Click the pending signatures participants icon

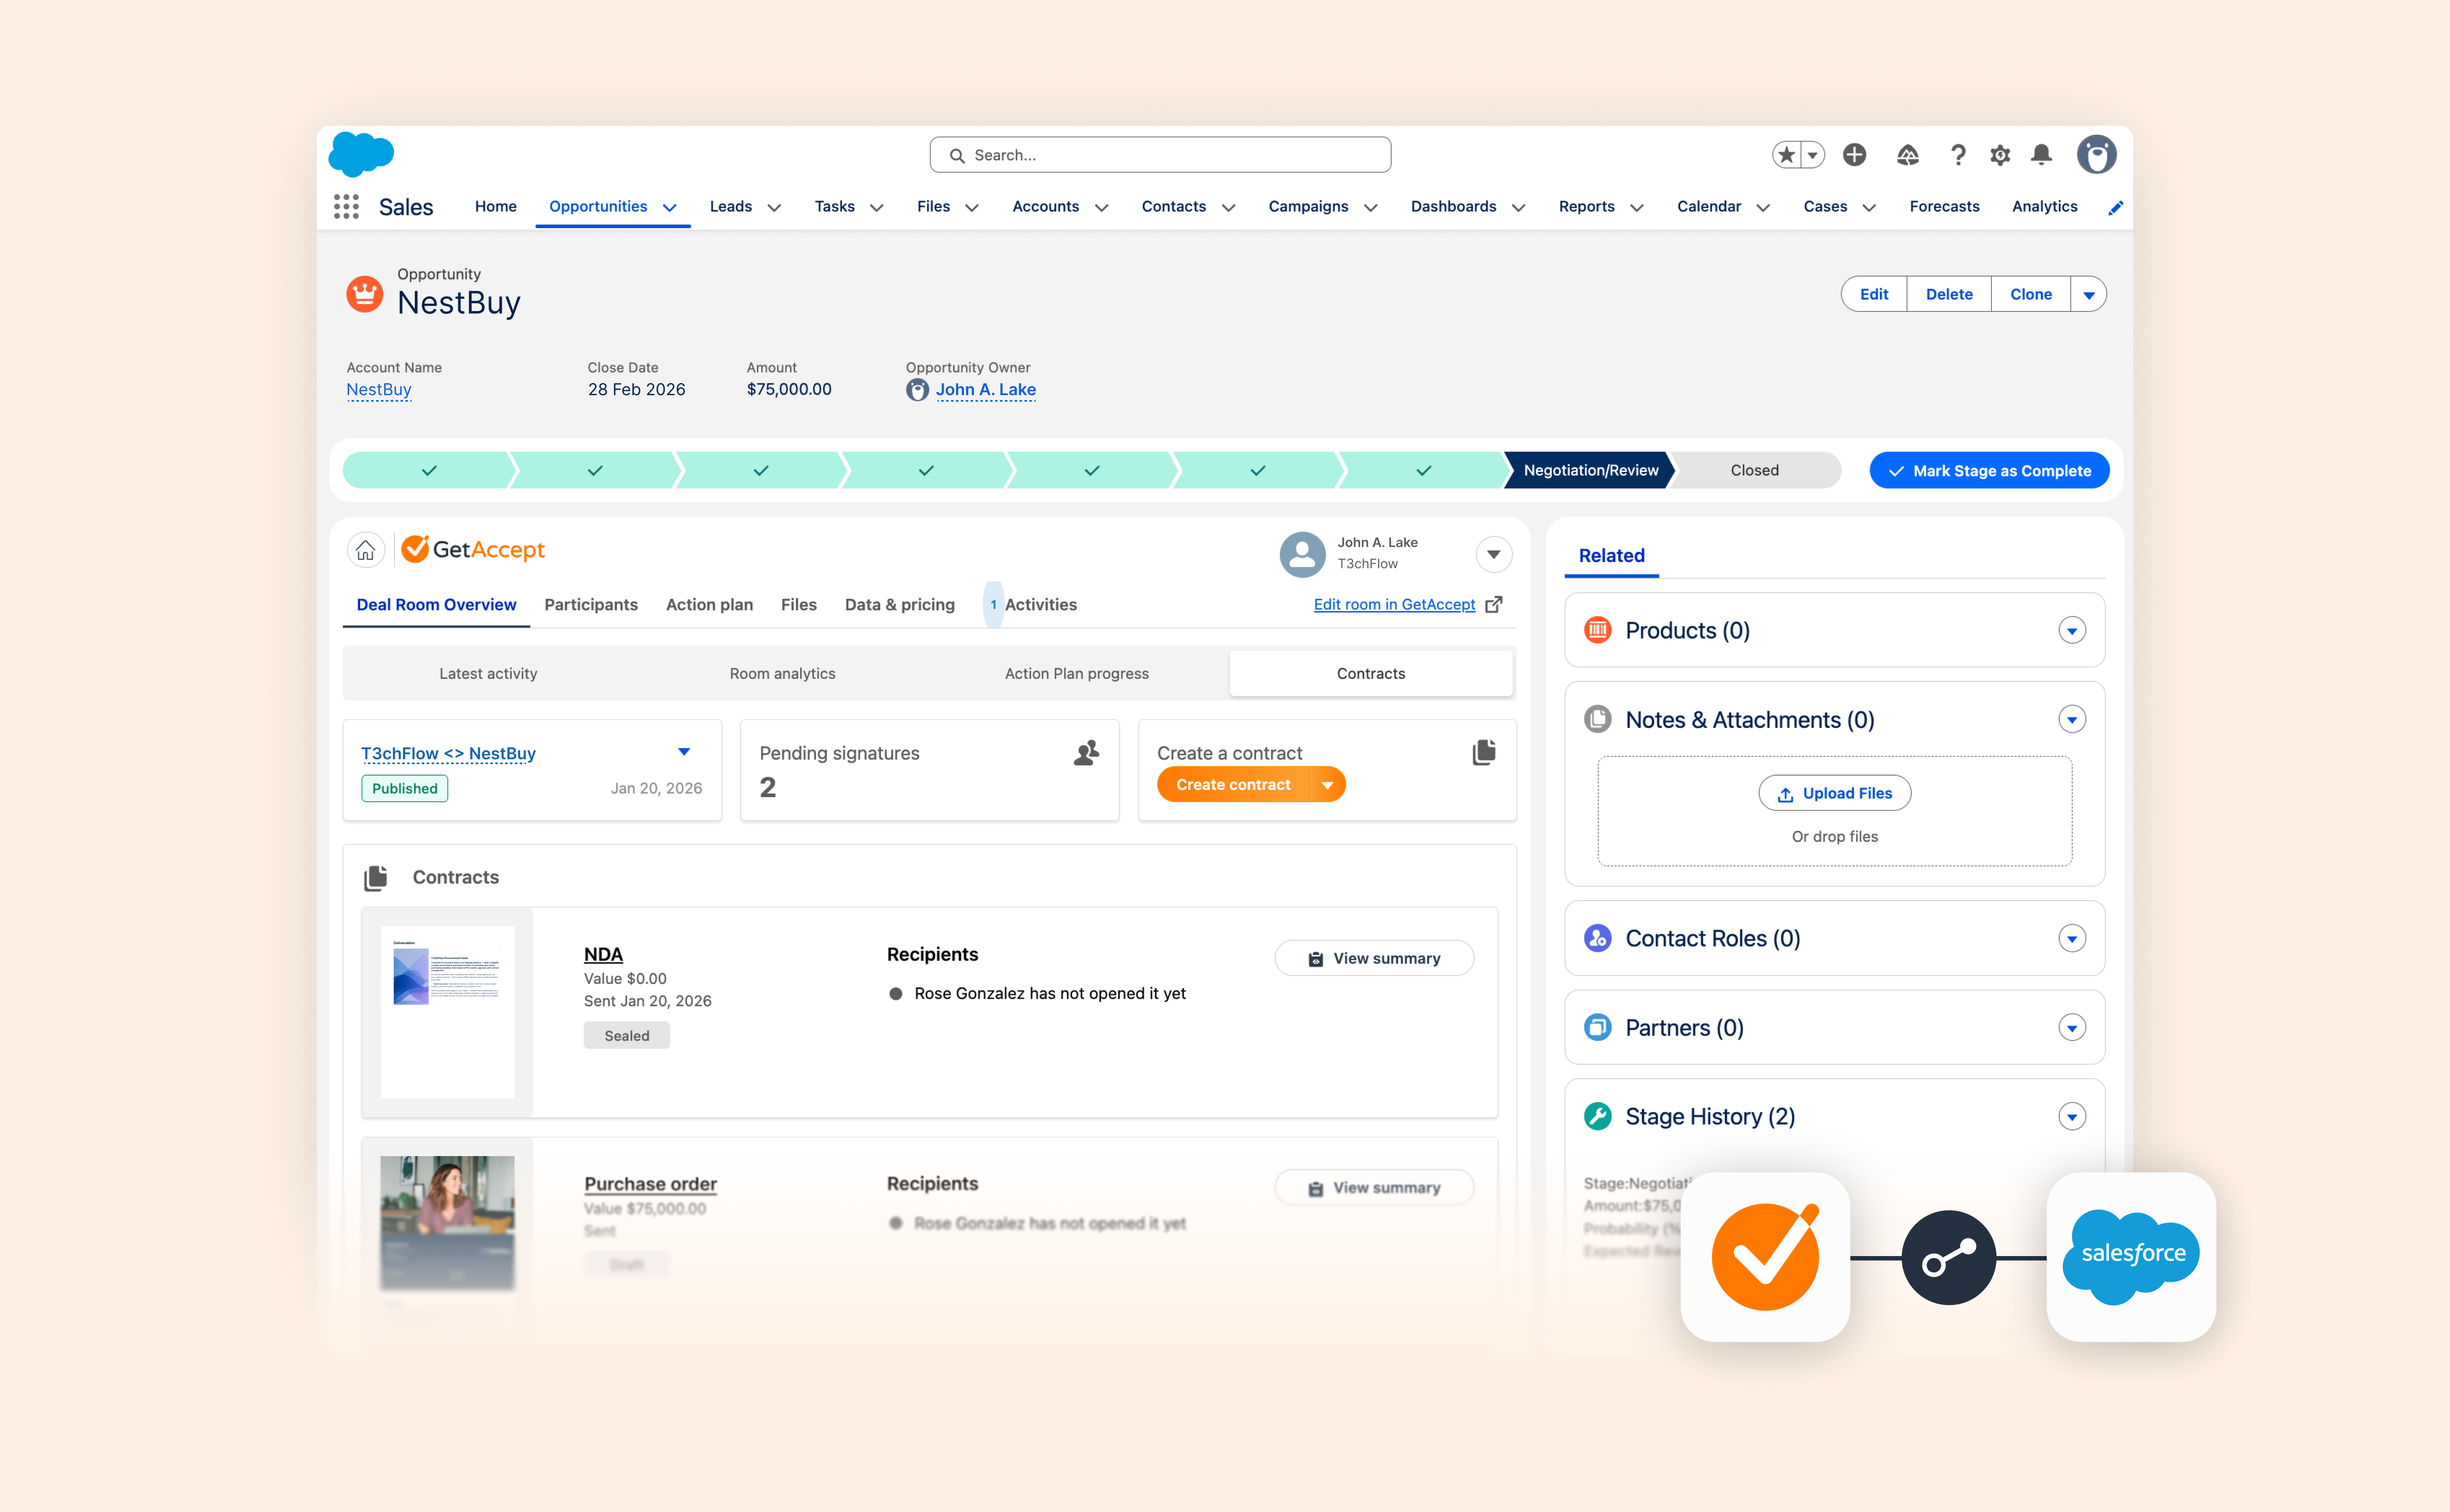(1087, 753)
